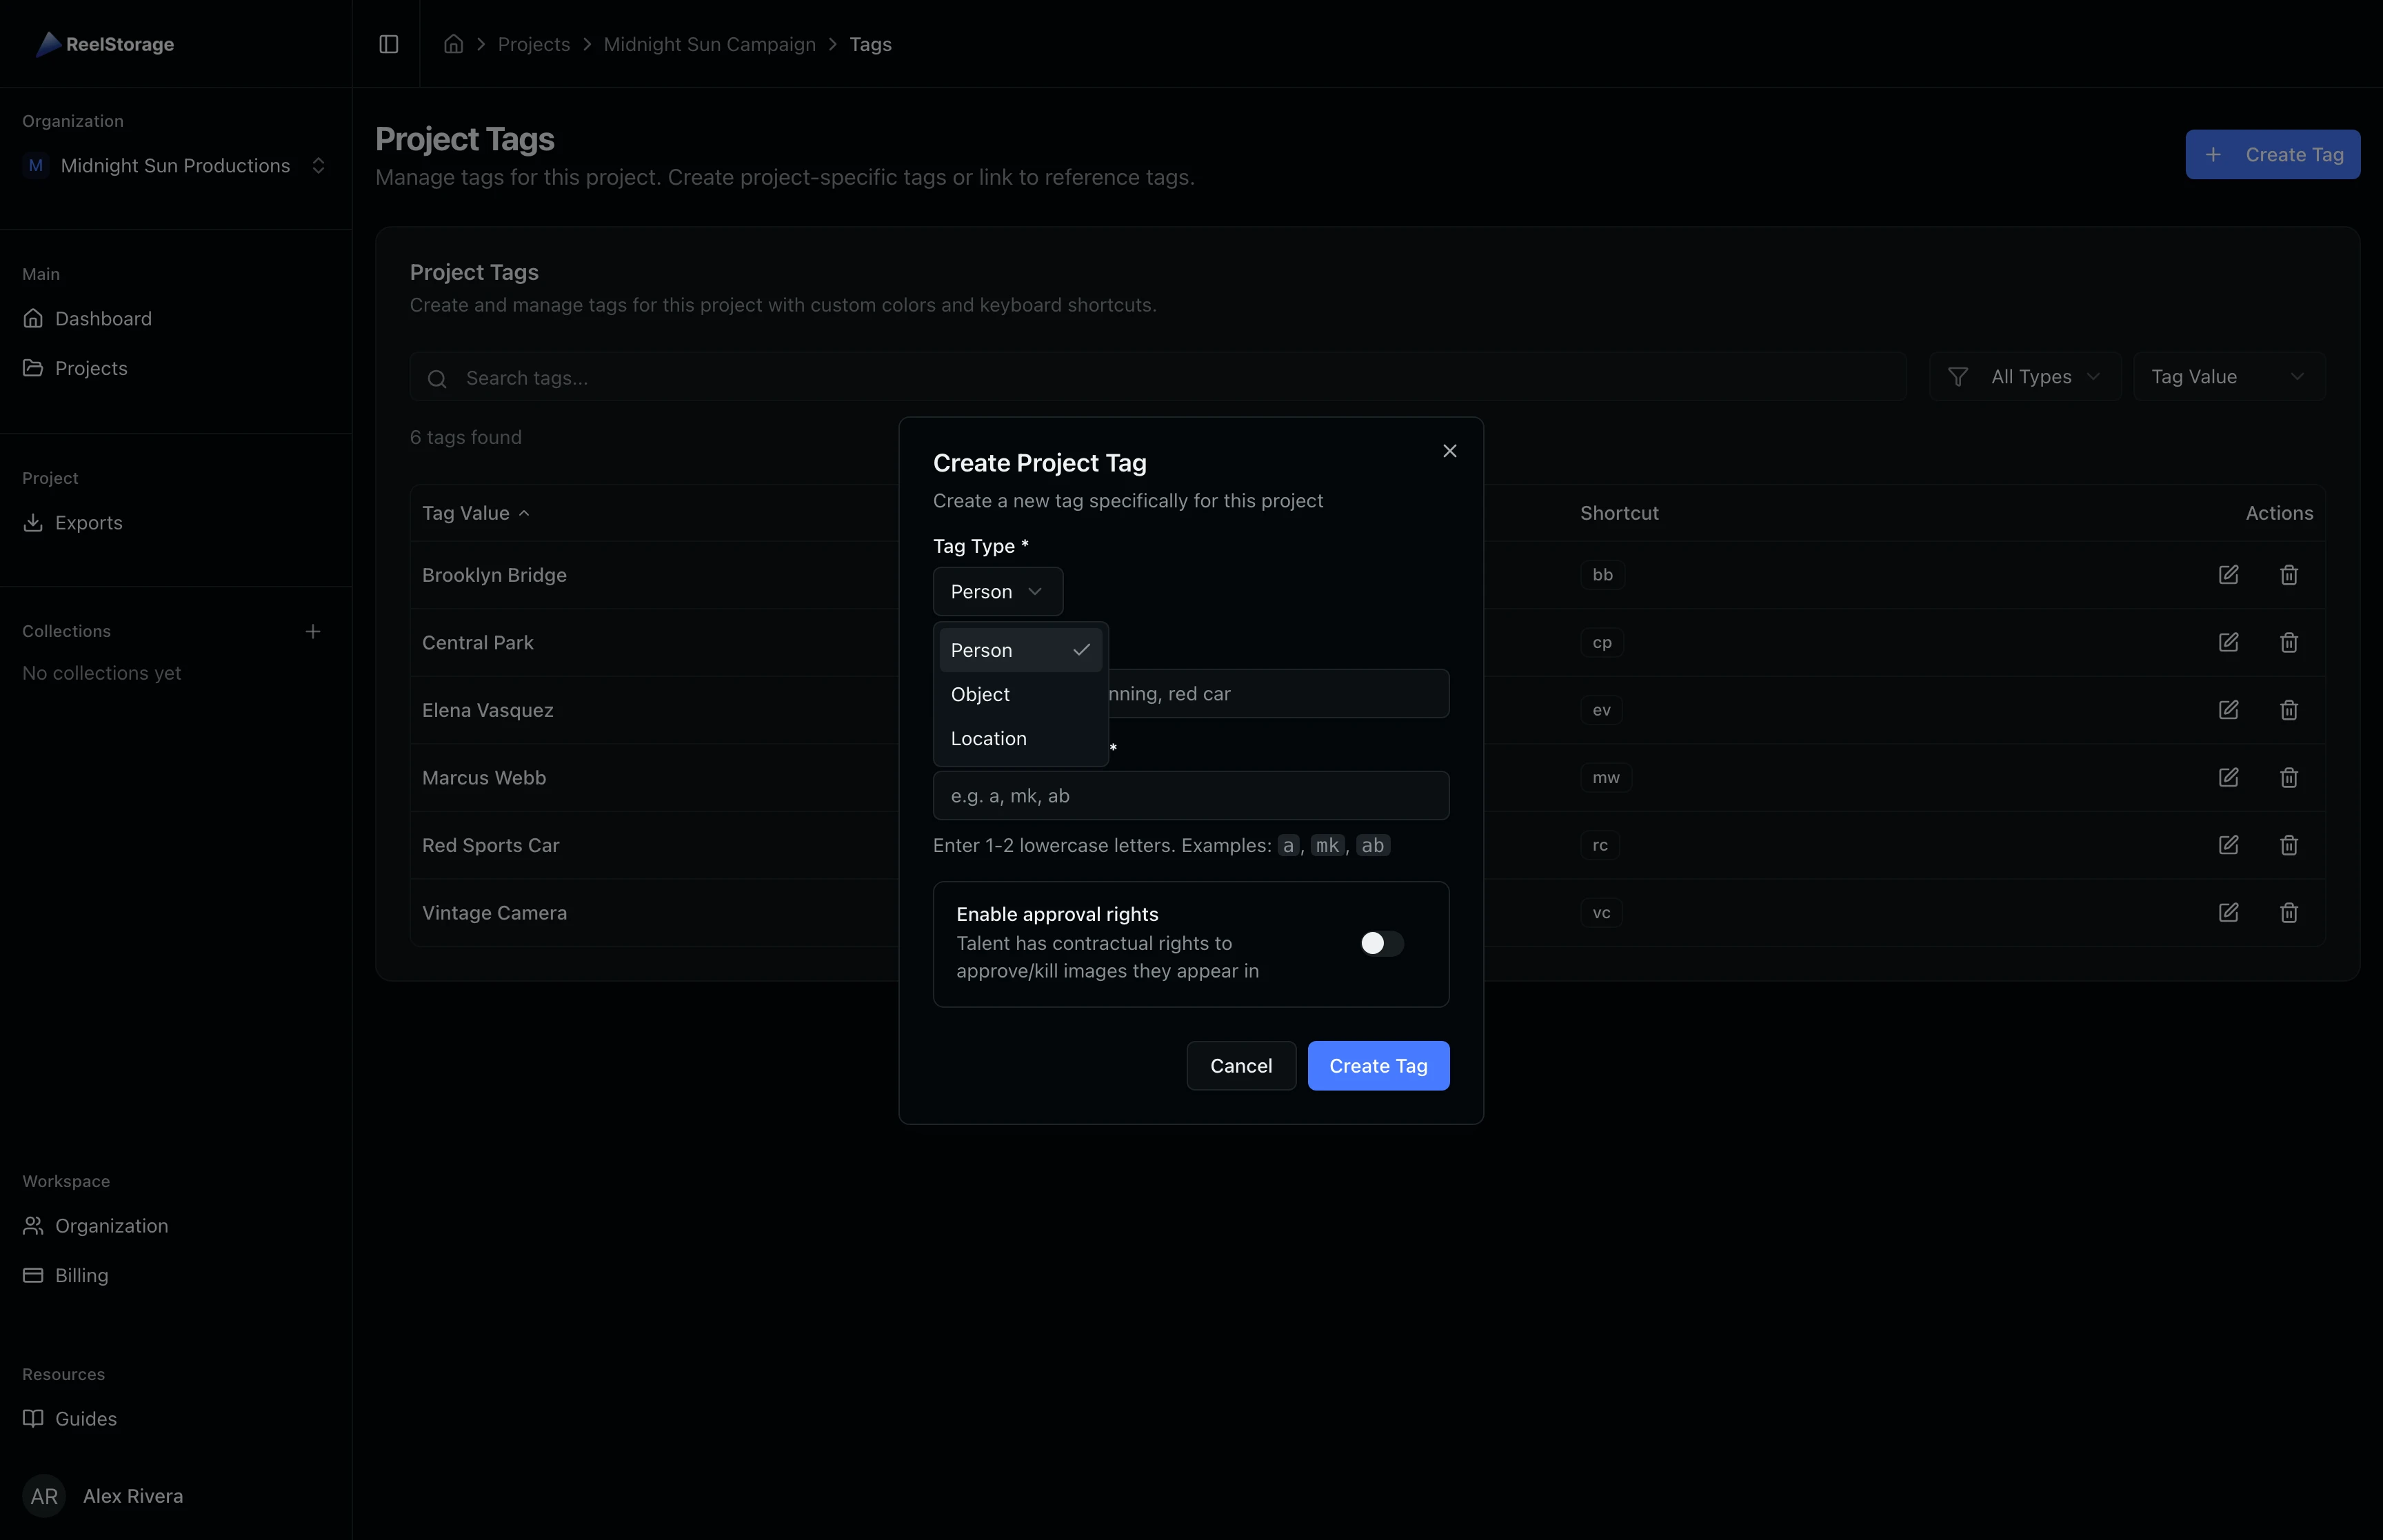Open Guides from the Resources section
The height and width of the screenshot is (1540, 2383).
tap(85, 1418)
